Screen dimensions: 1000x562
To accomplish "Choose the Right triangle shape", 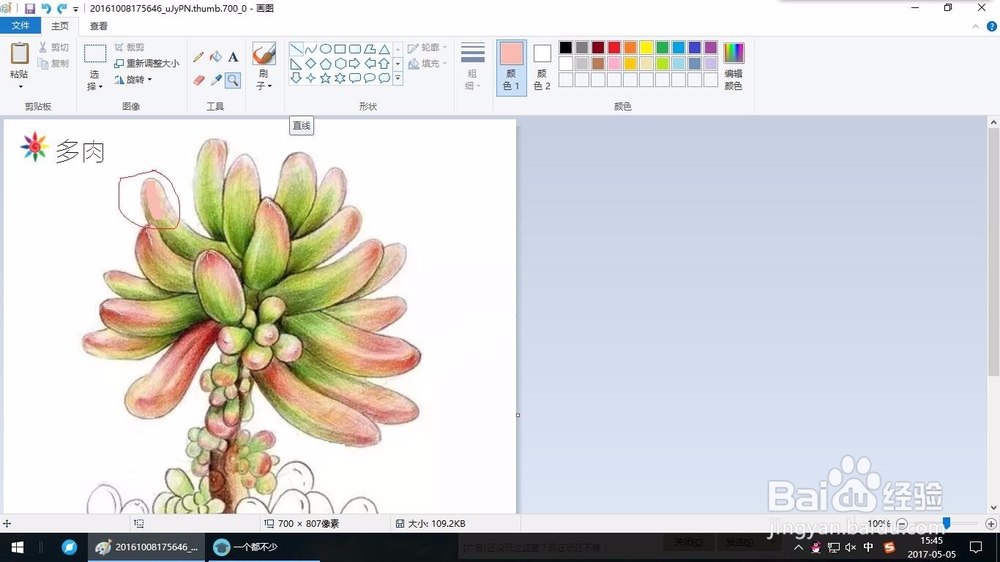I will (296, 64).
